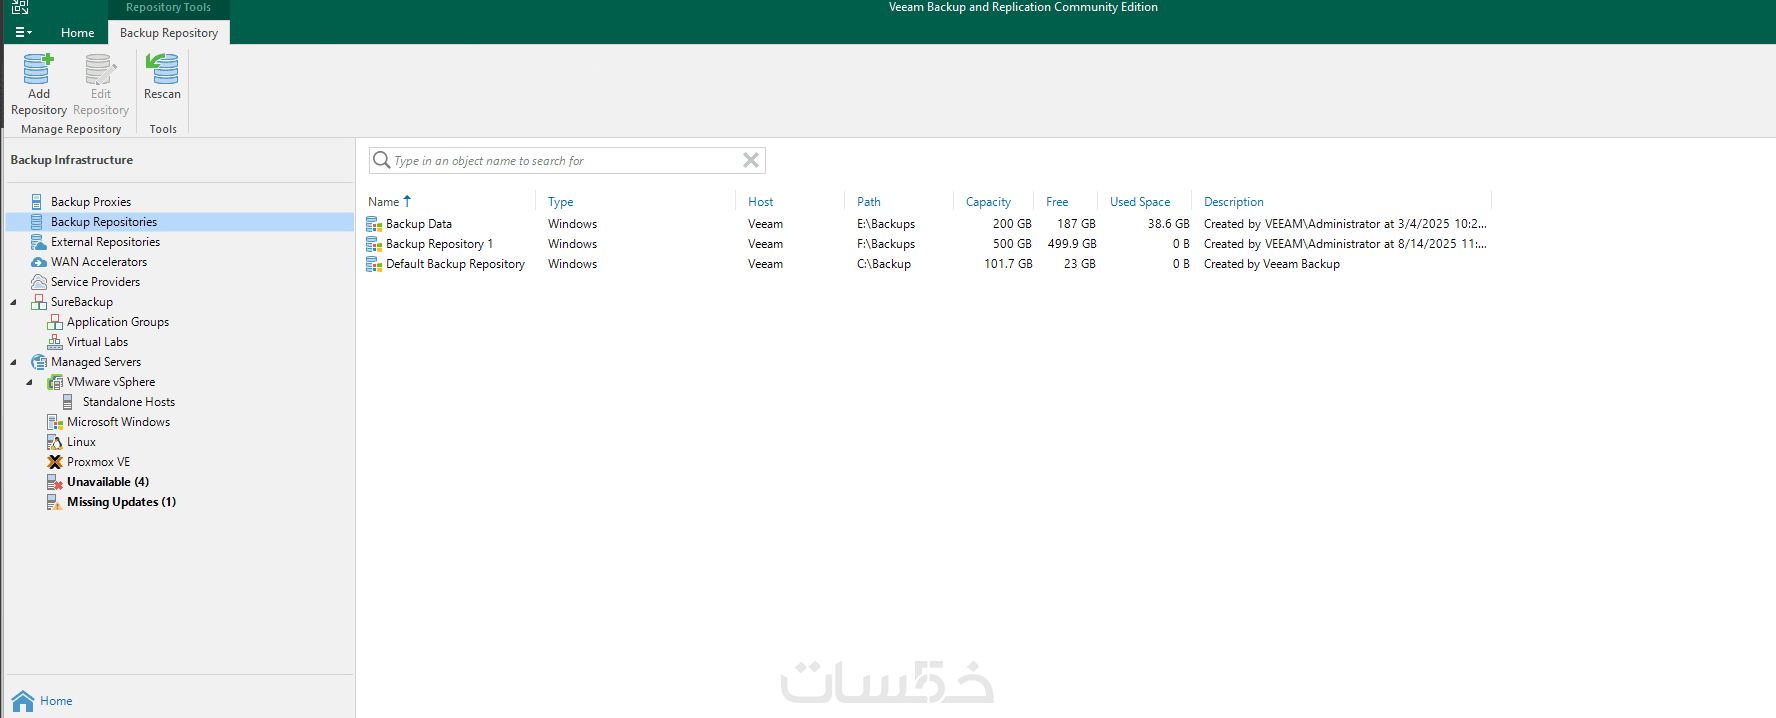This screenshot has width=1776, height=718.
Task: Click the VMware vSphere icon
Action: [x=55, y=382]
